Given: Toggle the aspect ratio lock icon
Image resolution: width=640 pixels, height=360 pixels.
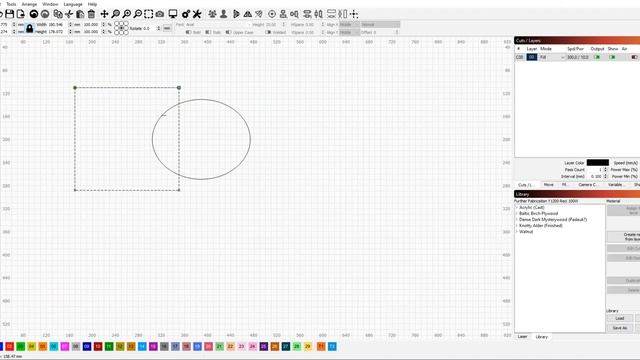Looking at the screenshot, I should click(29, 28).
